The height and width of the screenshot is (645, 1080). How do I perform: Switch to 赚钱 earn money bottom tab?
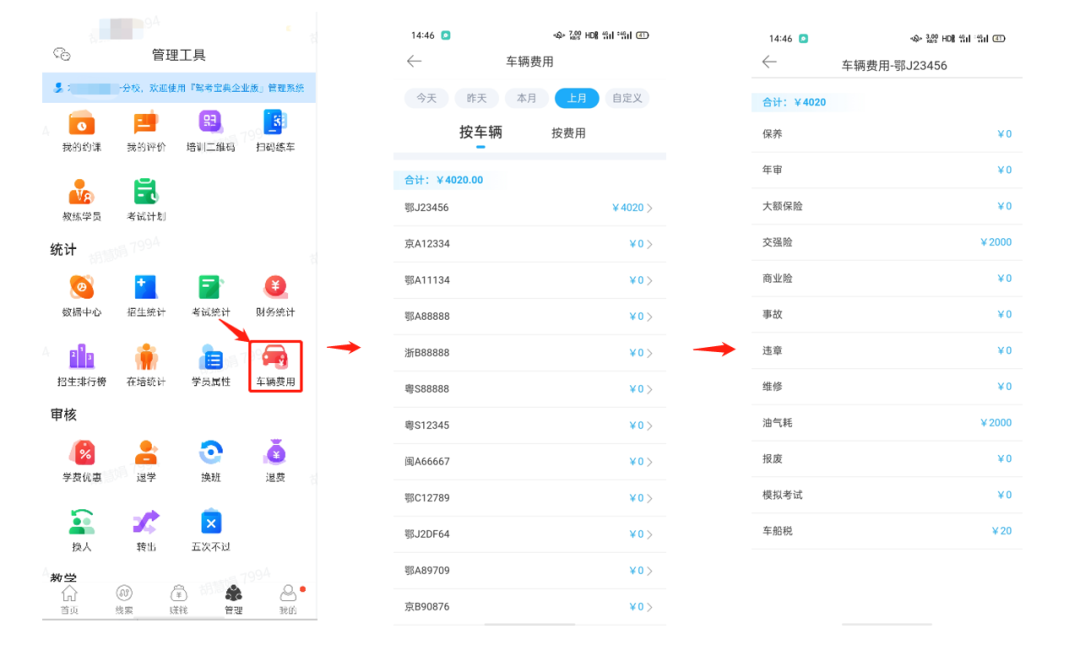[178, 600]
